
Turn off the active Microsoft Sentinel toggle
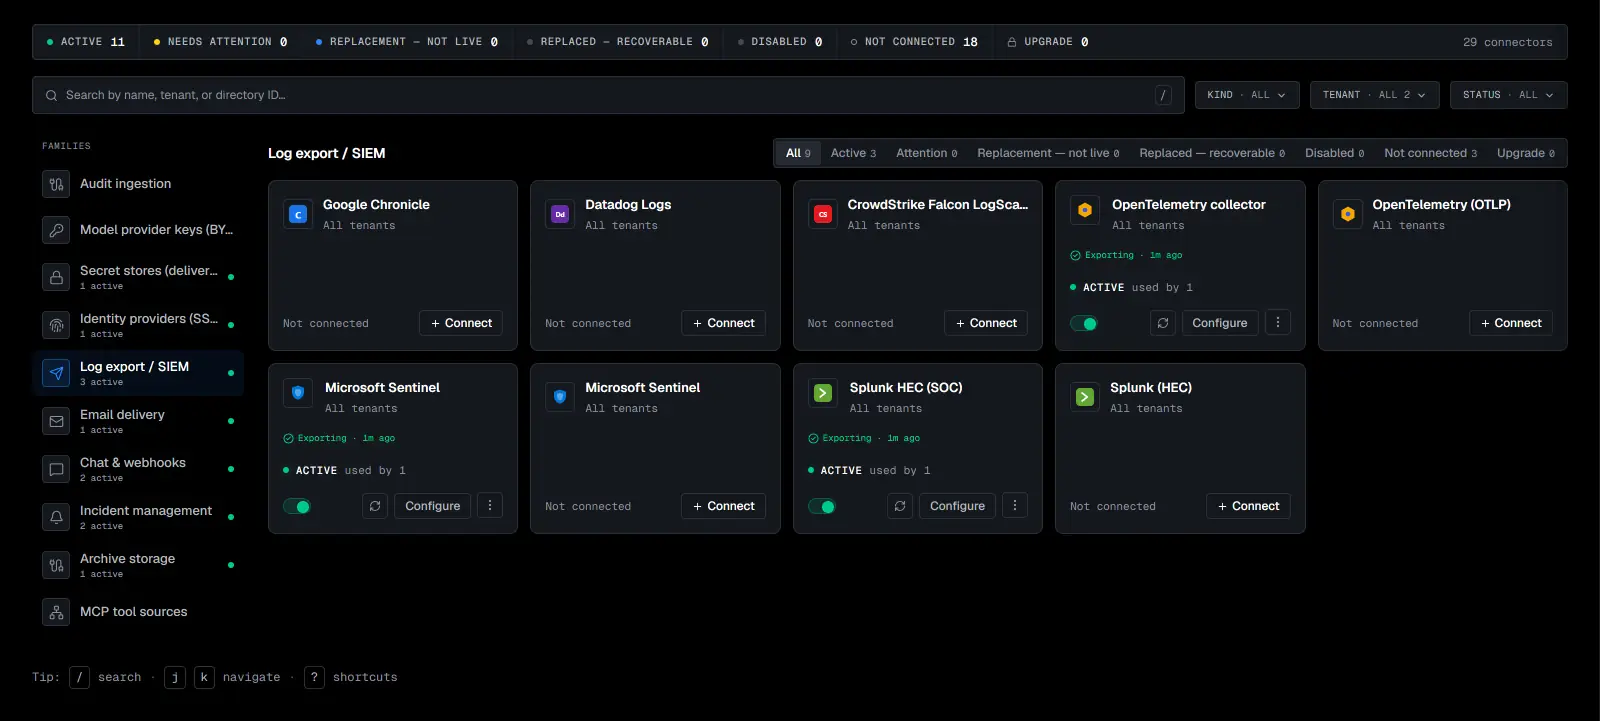coord(297,507)
